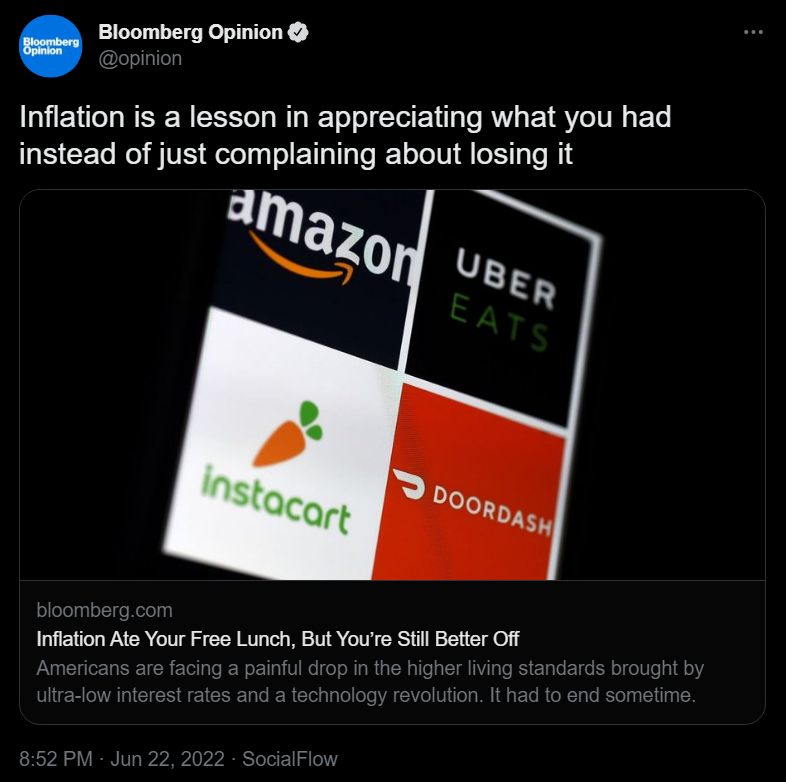Open the tweet's three-dot more menu
This screenshot has height=782, width=786.
(753, 32)
